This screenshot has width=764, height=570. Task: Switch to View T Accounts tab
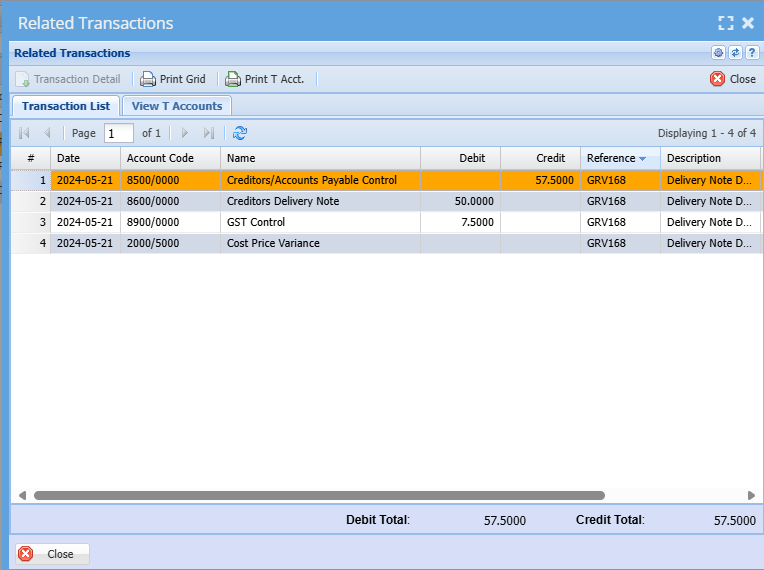coord(177,106)
